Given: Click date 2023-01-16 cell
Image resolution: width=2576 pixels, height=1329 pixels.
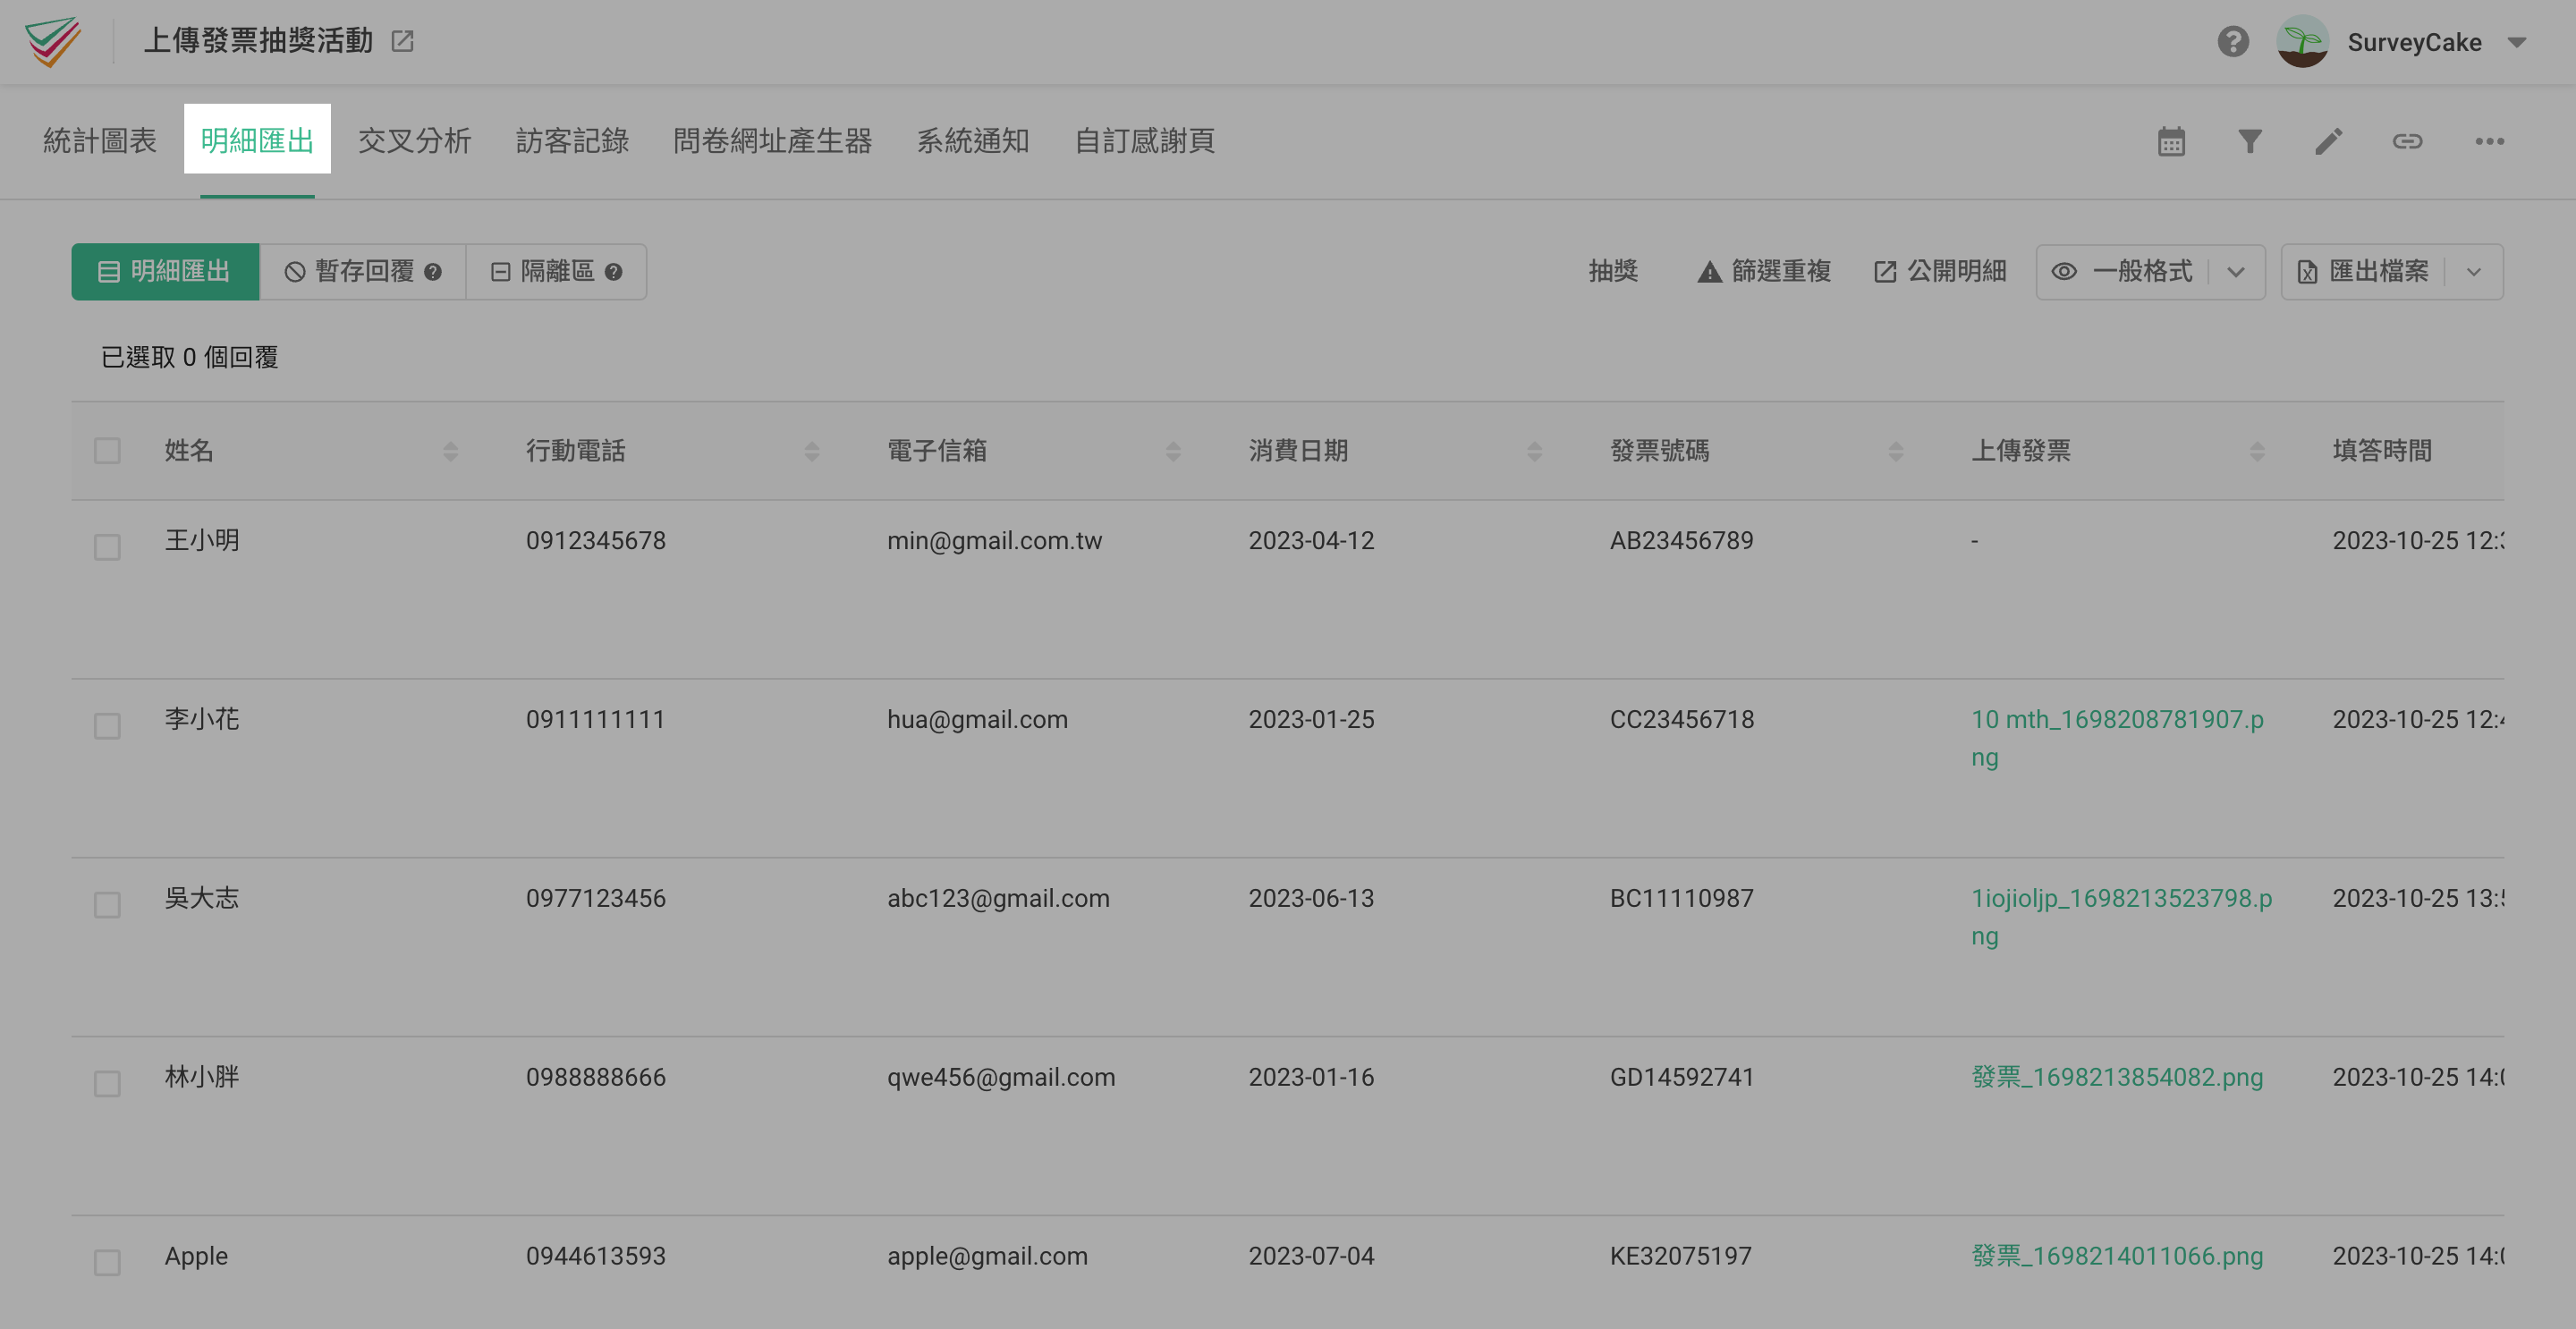Looking at the screenshot, I should [1311, 1078].
